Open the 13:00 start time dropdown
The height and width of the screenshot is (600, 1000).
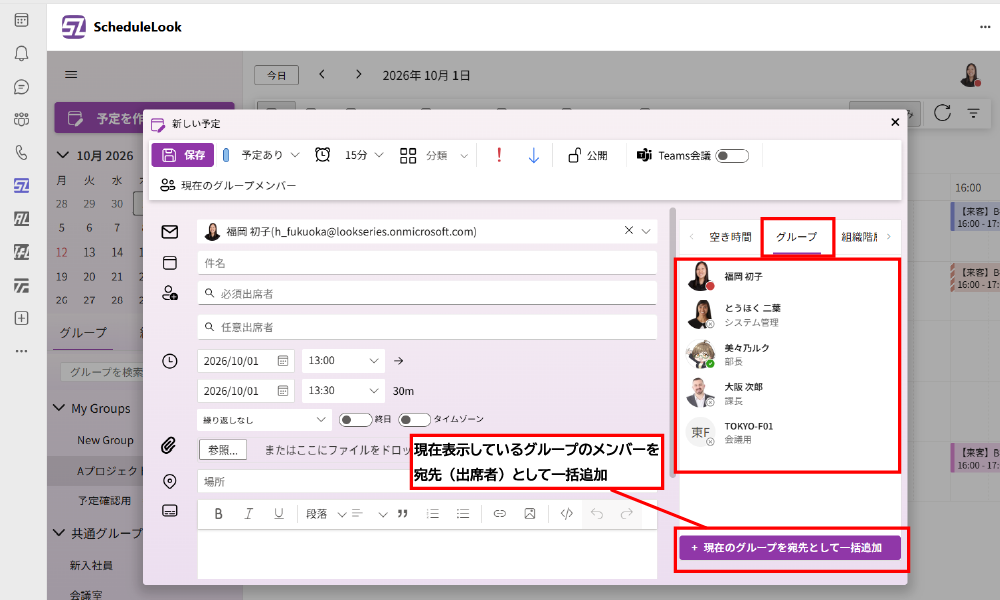tap(343, 361)
